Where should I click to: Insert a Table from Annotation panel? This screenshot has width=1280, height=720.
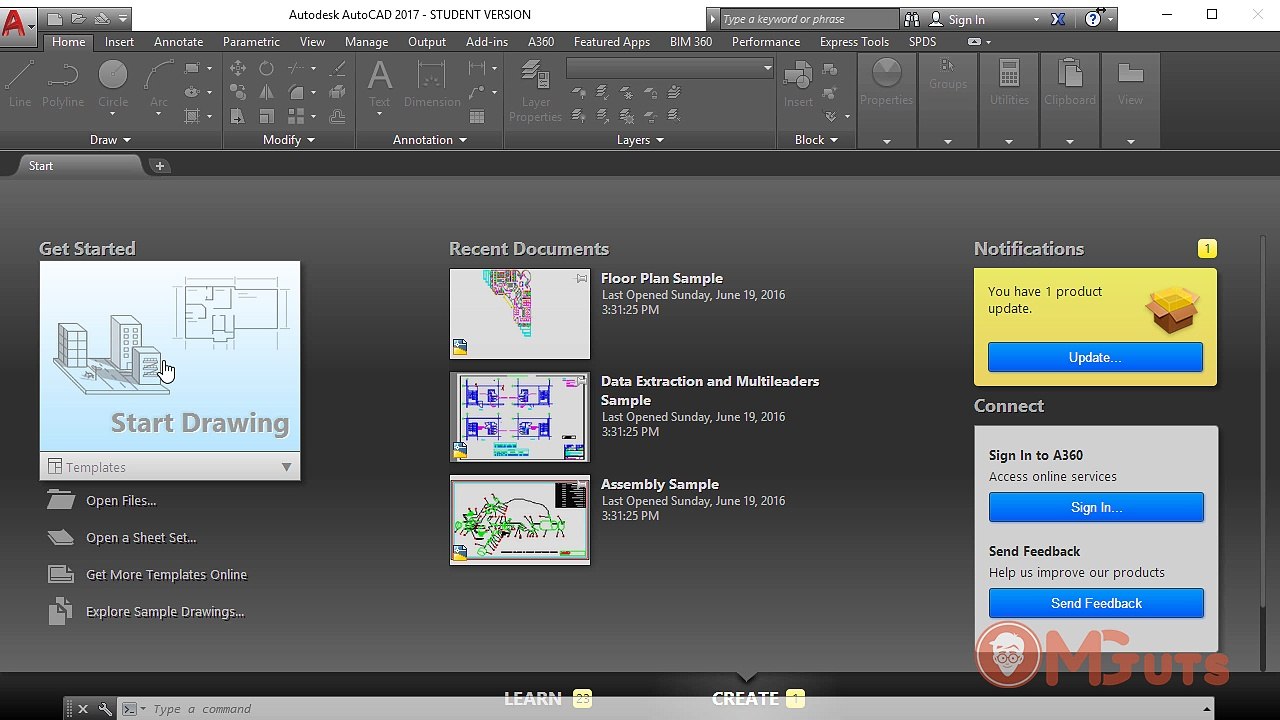point(477,116)
